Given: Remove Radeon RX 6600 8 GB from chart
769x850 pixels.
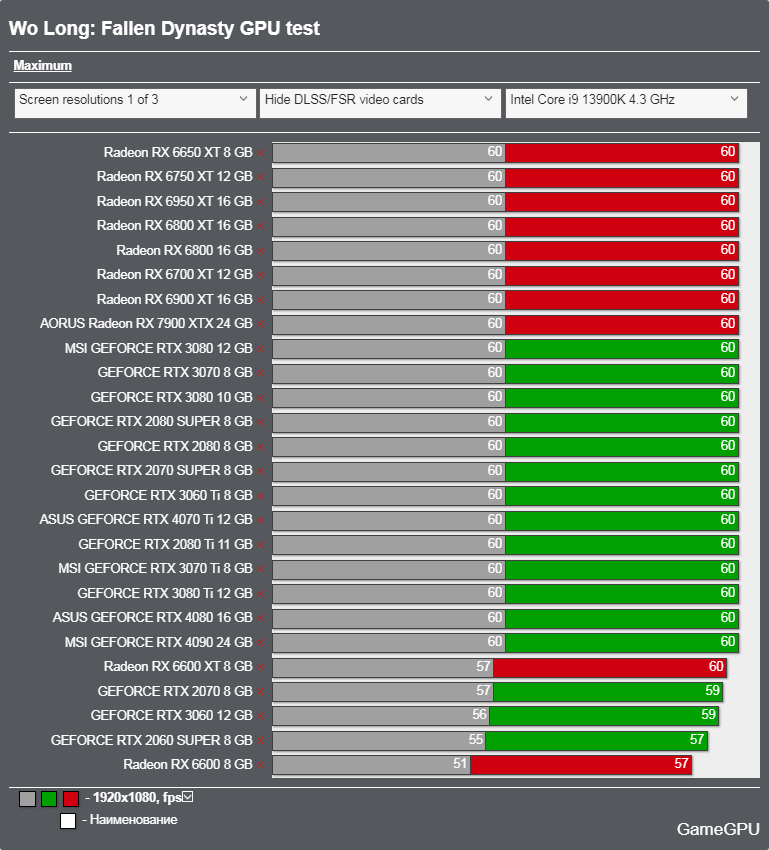Looking at the screenshot, I should (261, 765).
